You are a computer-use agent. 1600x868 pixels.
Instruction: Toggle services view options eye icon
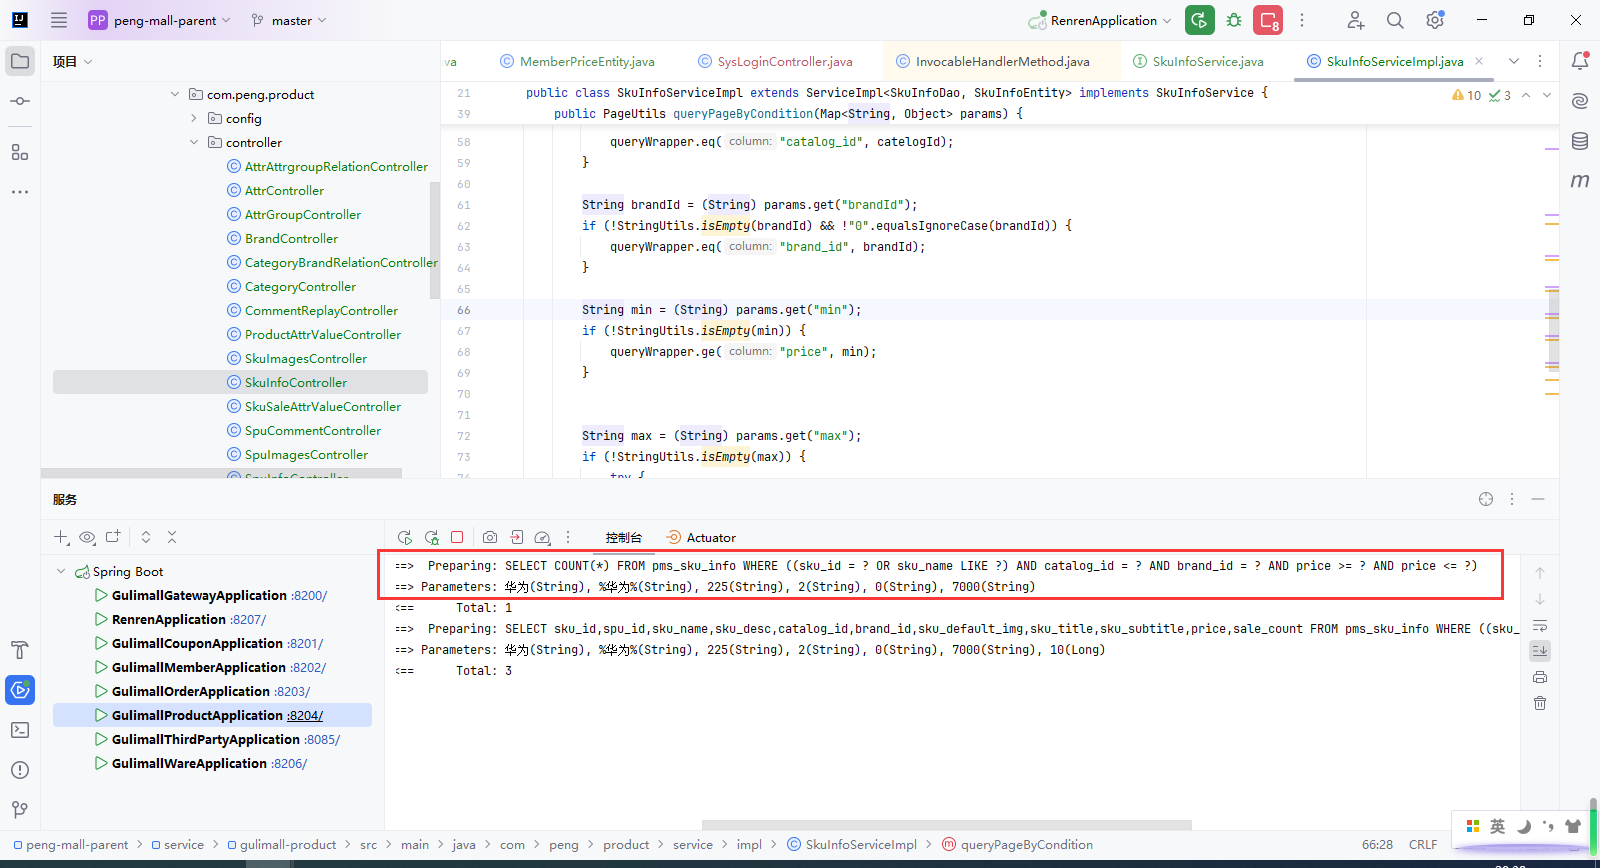(87, 537)
